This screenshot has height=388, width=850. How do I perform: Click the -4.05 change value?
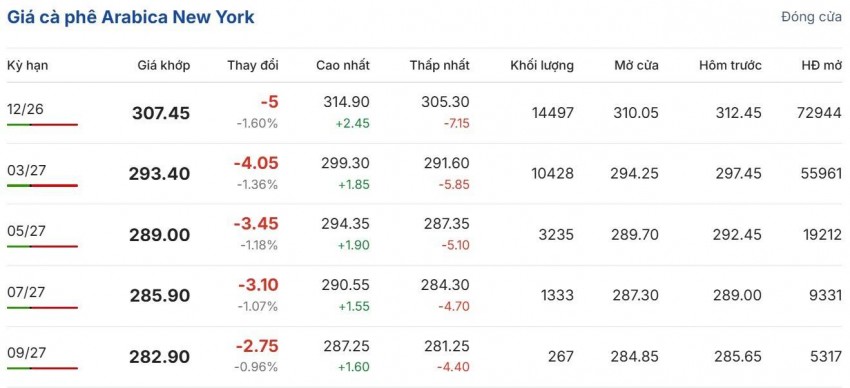256,163
